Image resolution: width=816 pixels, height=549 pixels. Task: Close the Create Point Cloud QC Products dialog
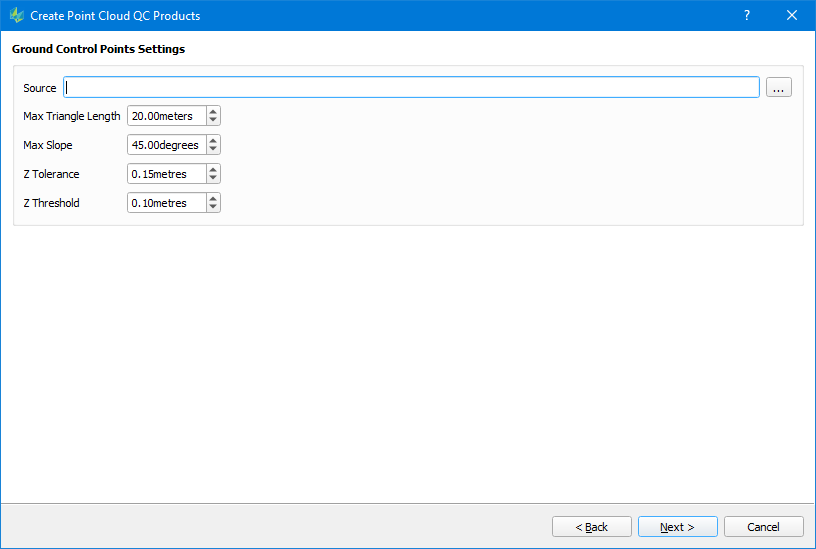pyautogui.click(x=792, y=16)
